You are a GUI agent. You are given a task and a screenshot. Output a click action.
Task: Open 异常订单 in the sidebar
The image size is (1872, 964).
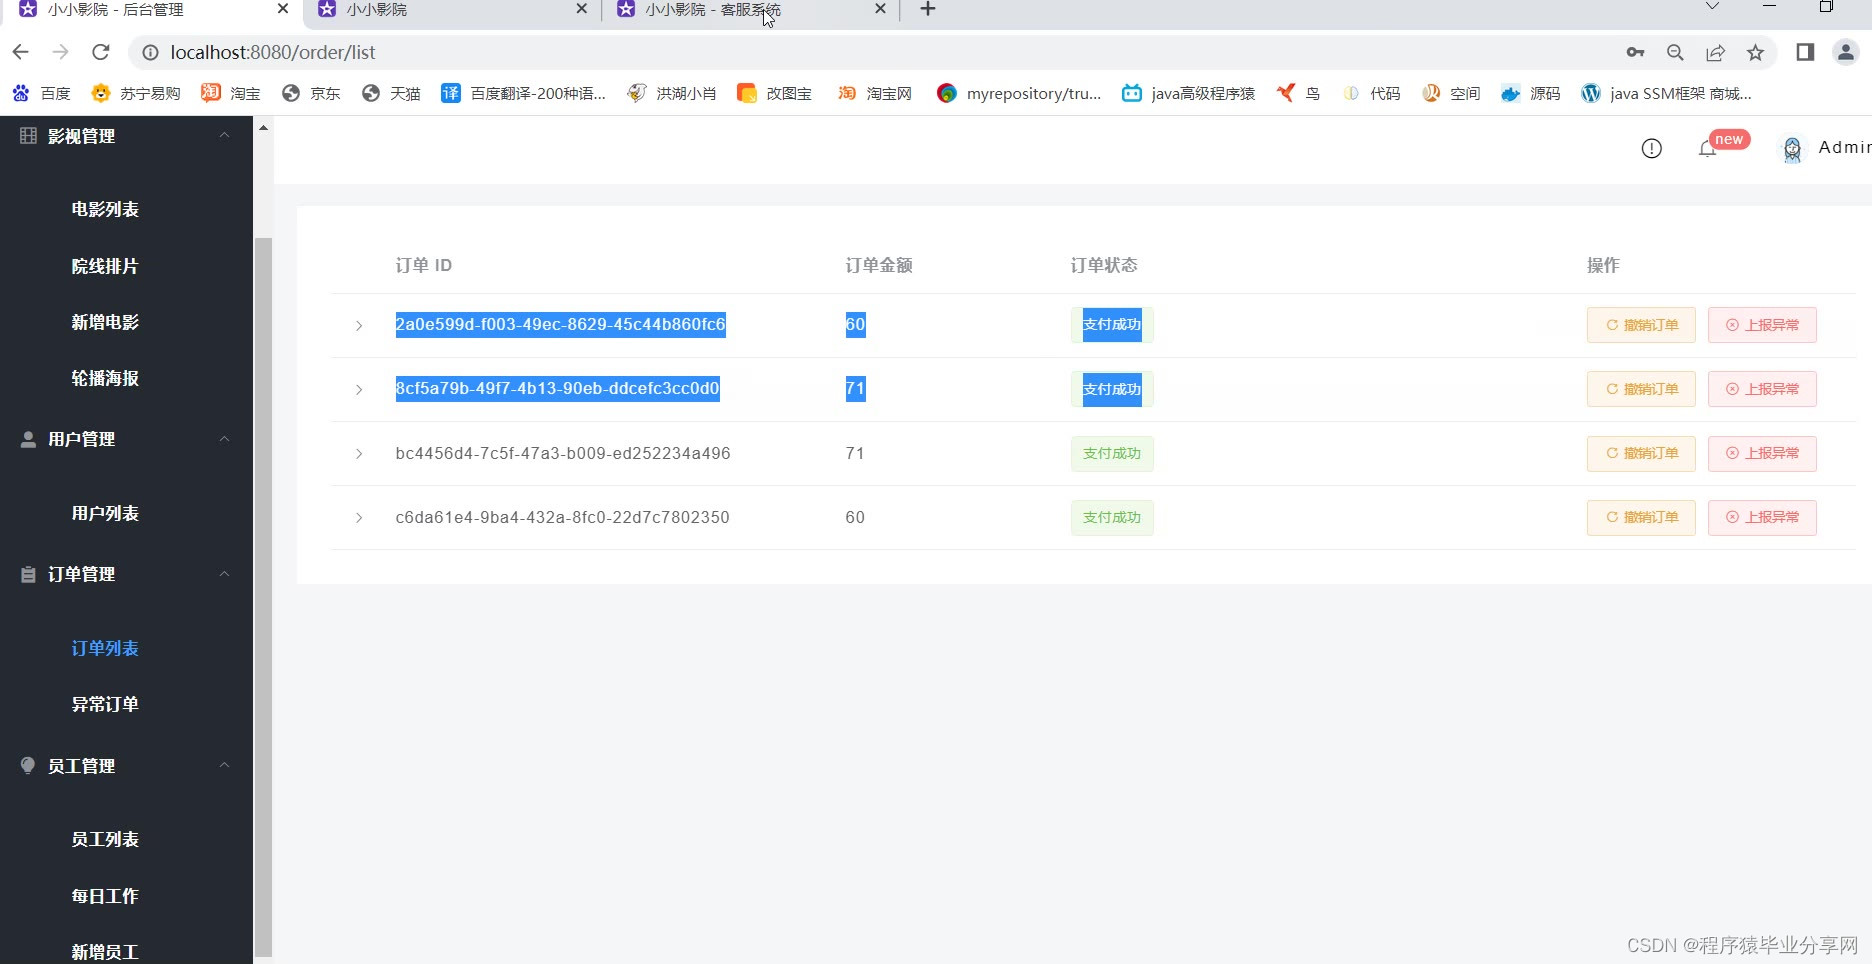tap(105, 704)
